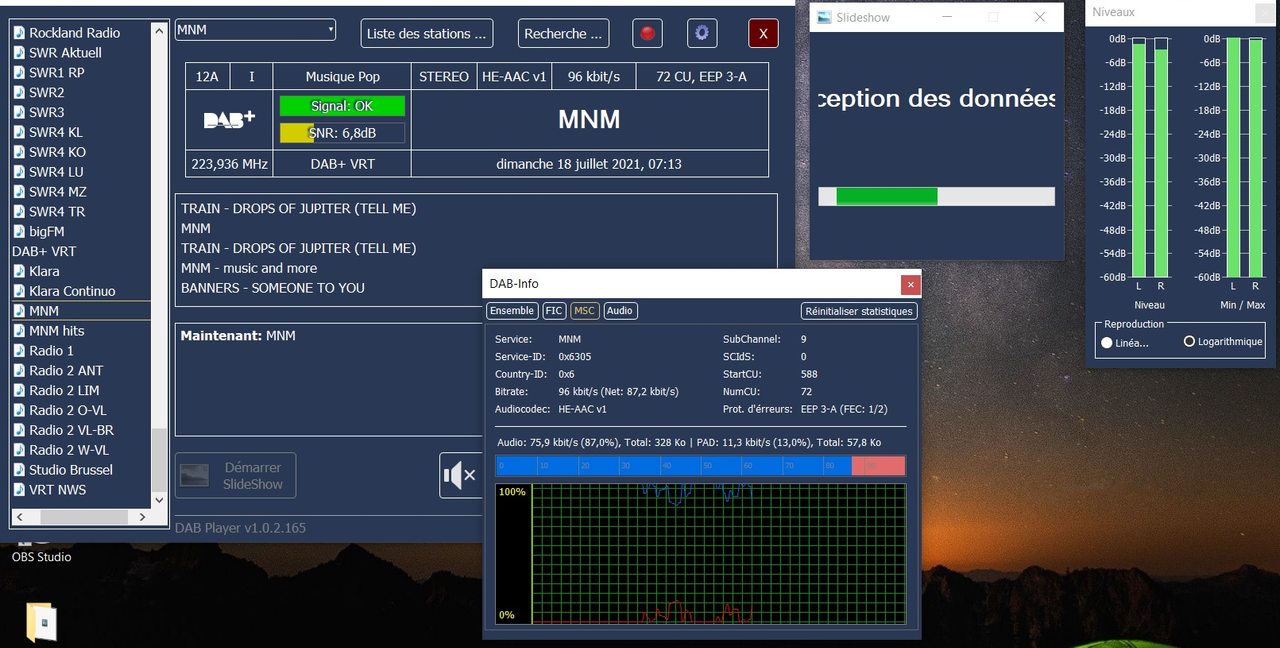This screenshot has height=648, width=1280.
Task: Open the Audio tab in DAB-Info
Action: pos(620,311)
